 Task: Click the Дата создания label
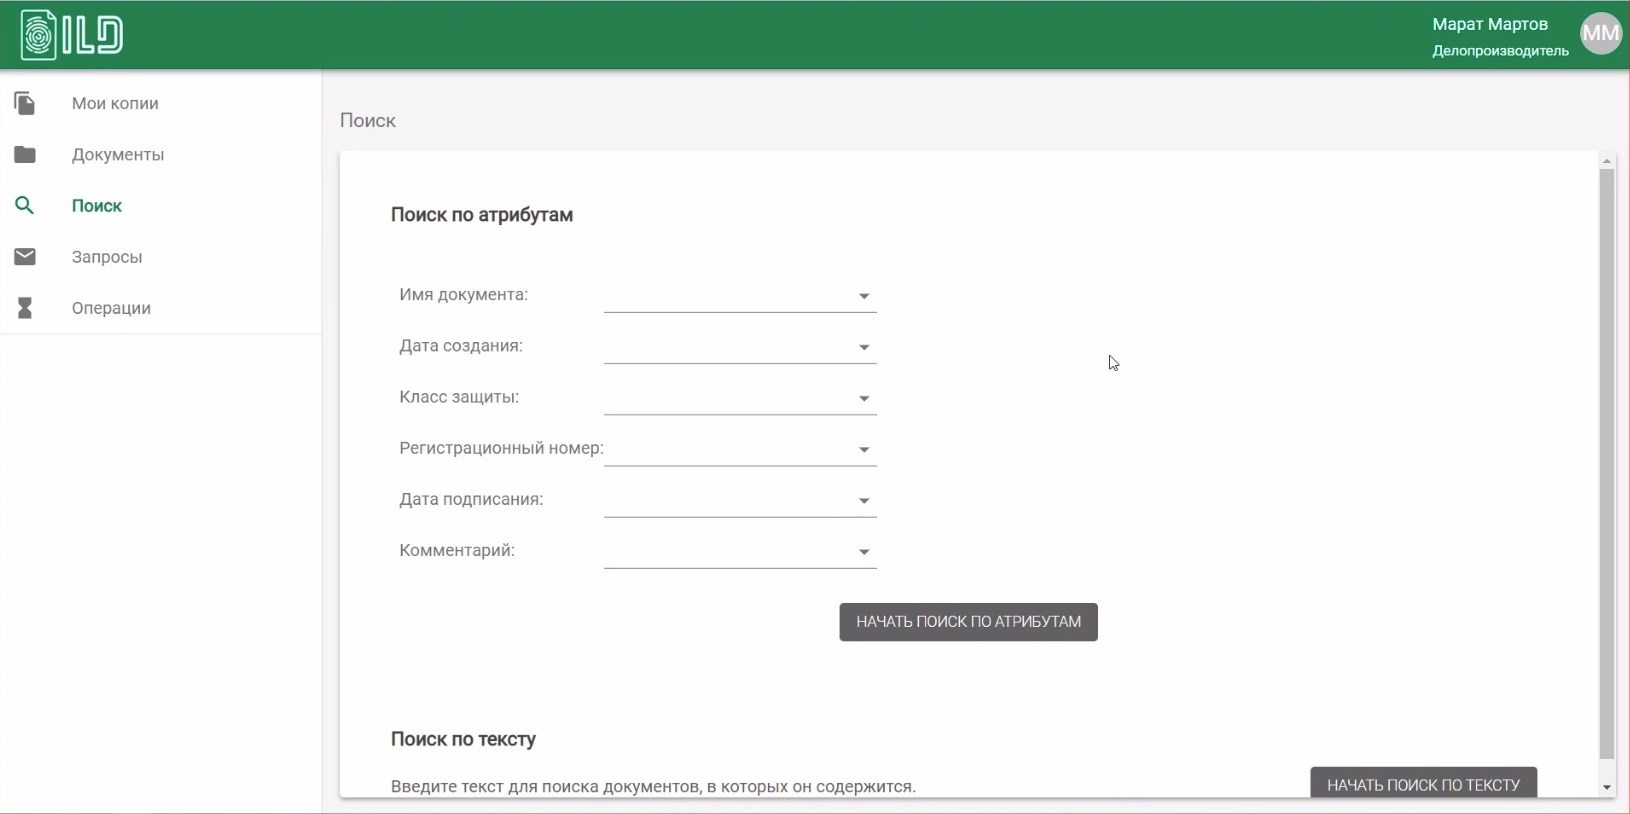[x=461, y=346]
